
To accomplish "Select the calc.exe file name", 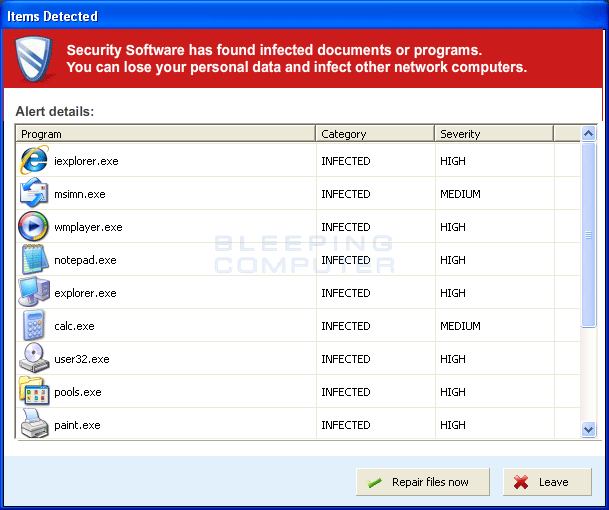I will tap(74, 326).
